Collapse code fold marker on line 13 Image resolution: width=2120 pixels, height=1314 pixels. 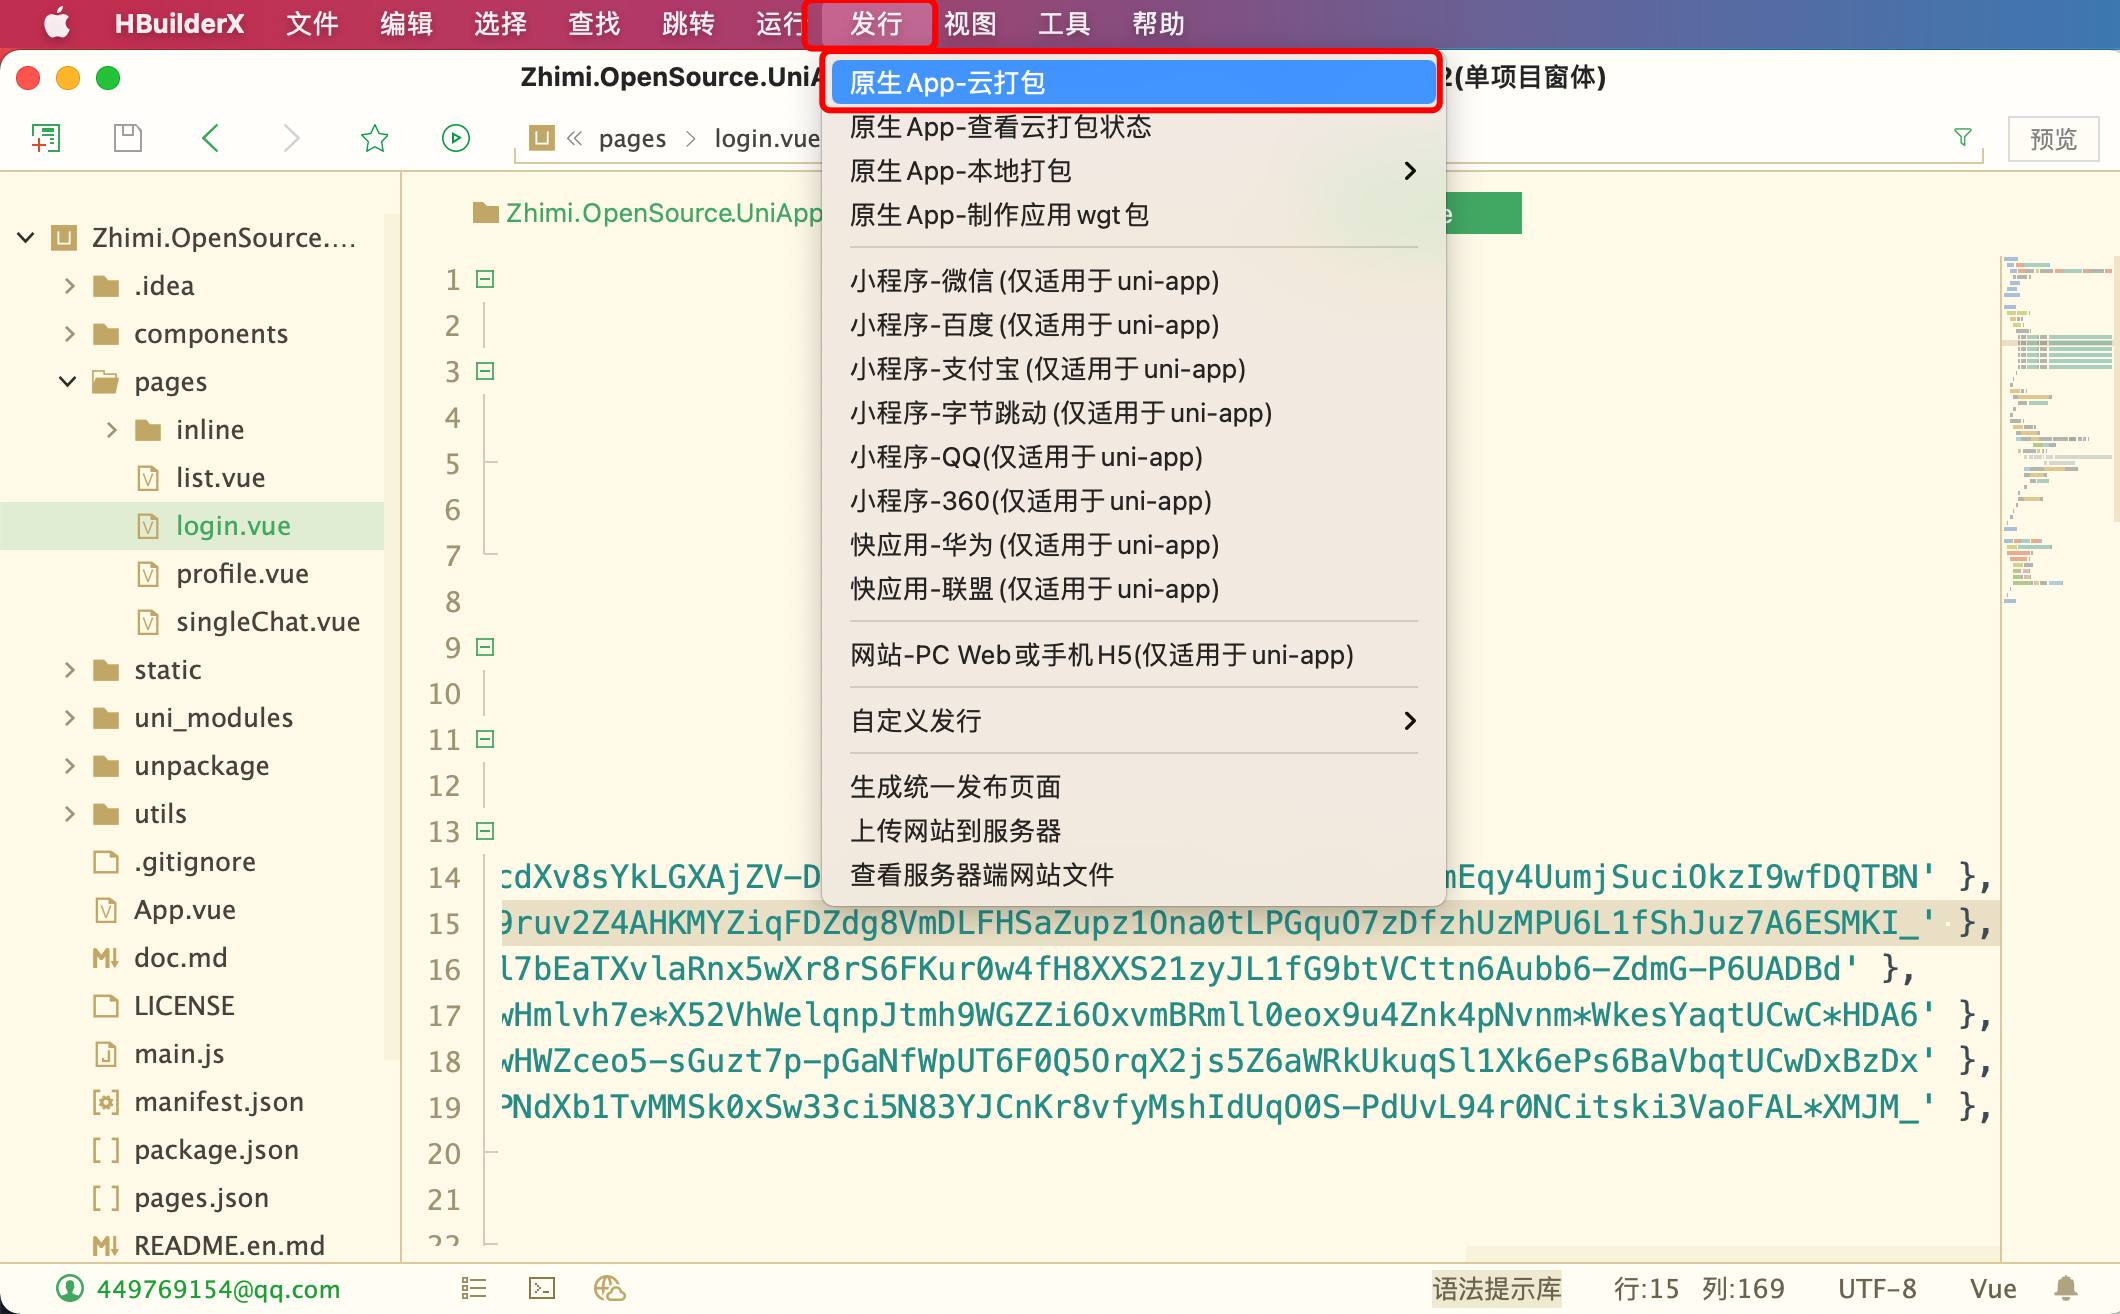(x=485, y=831)
